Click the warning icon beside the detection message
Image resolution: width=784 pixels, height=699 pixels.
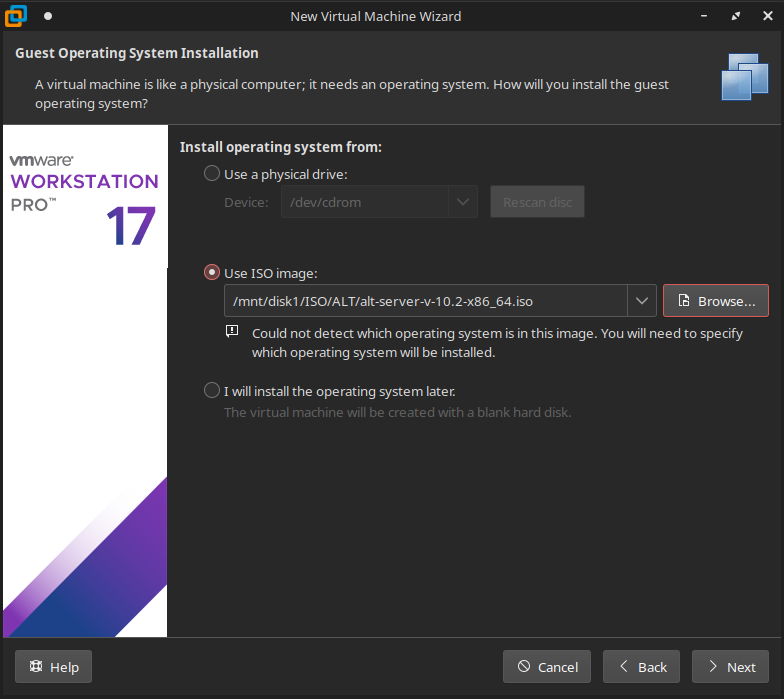click(x=232, y=331)
